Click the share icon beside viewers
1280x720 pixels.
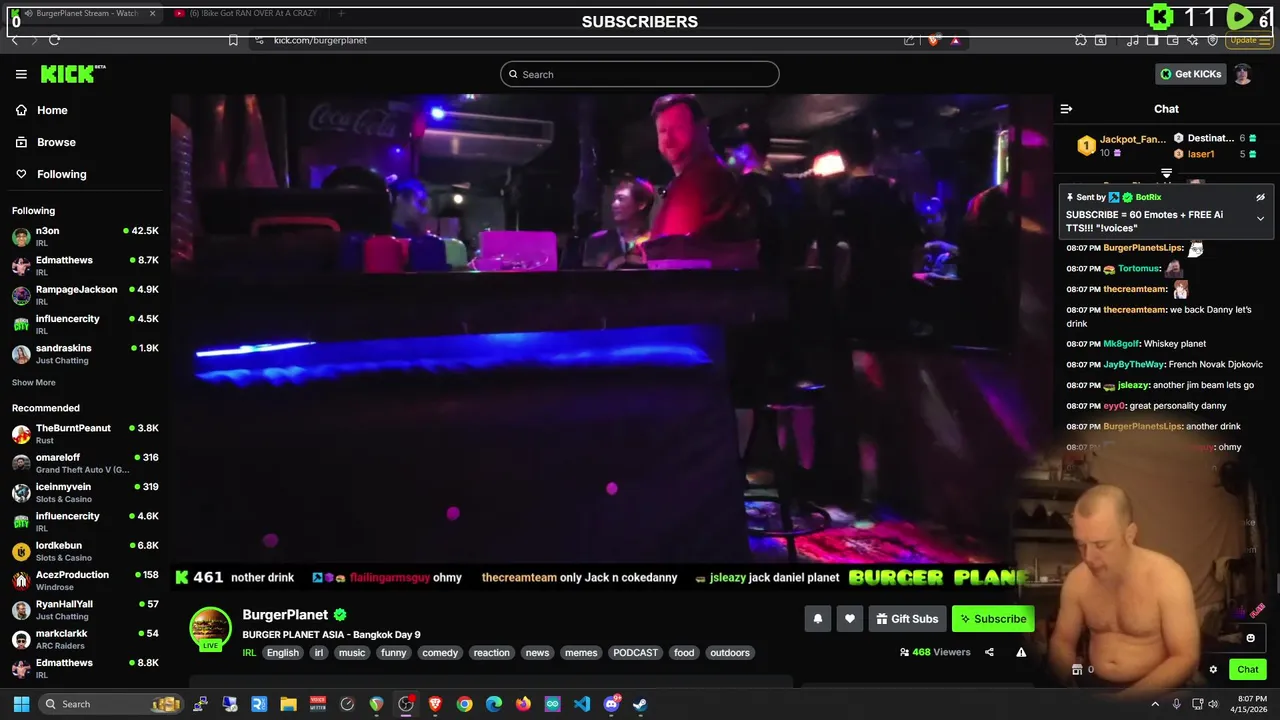coord(989,652)
